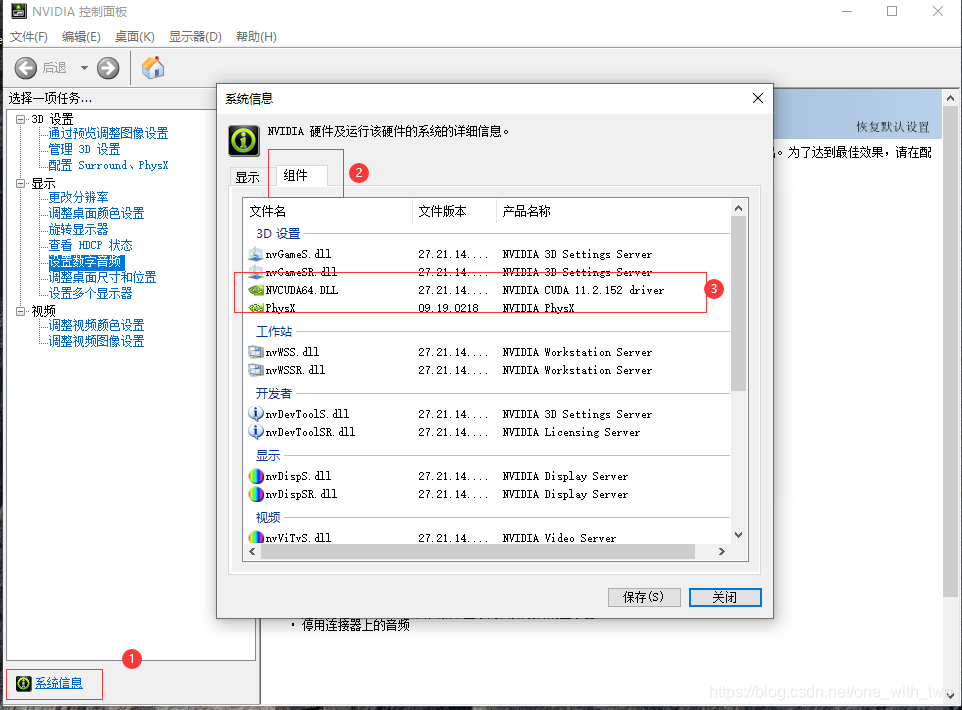Click the NVIDIA Control Panel title icon
The height and width of the screenshot is (710, 962).
[19, 11]
